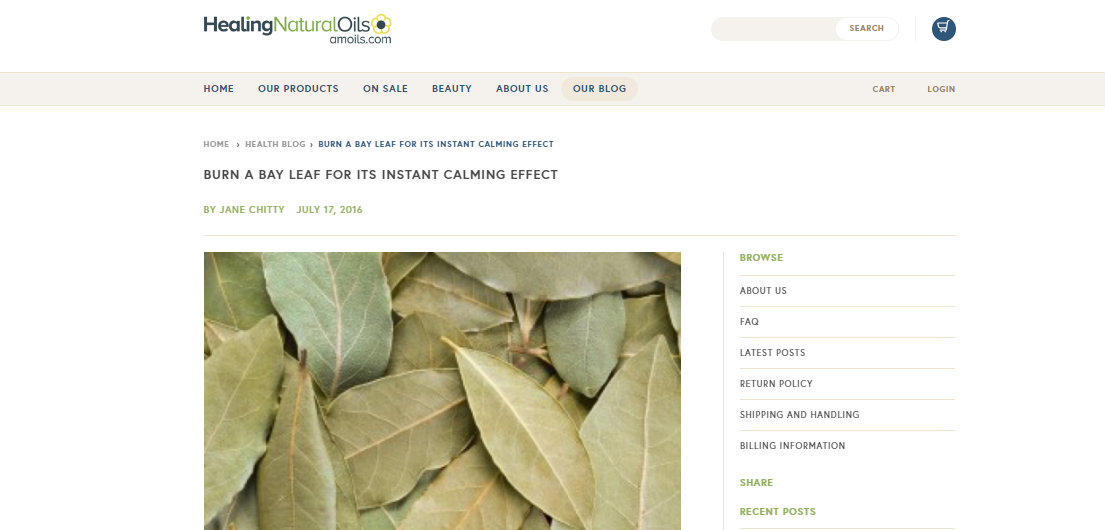Click the bay leaves article image
The image size is (1105, 530).
point(443,391)
